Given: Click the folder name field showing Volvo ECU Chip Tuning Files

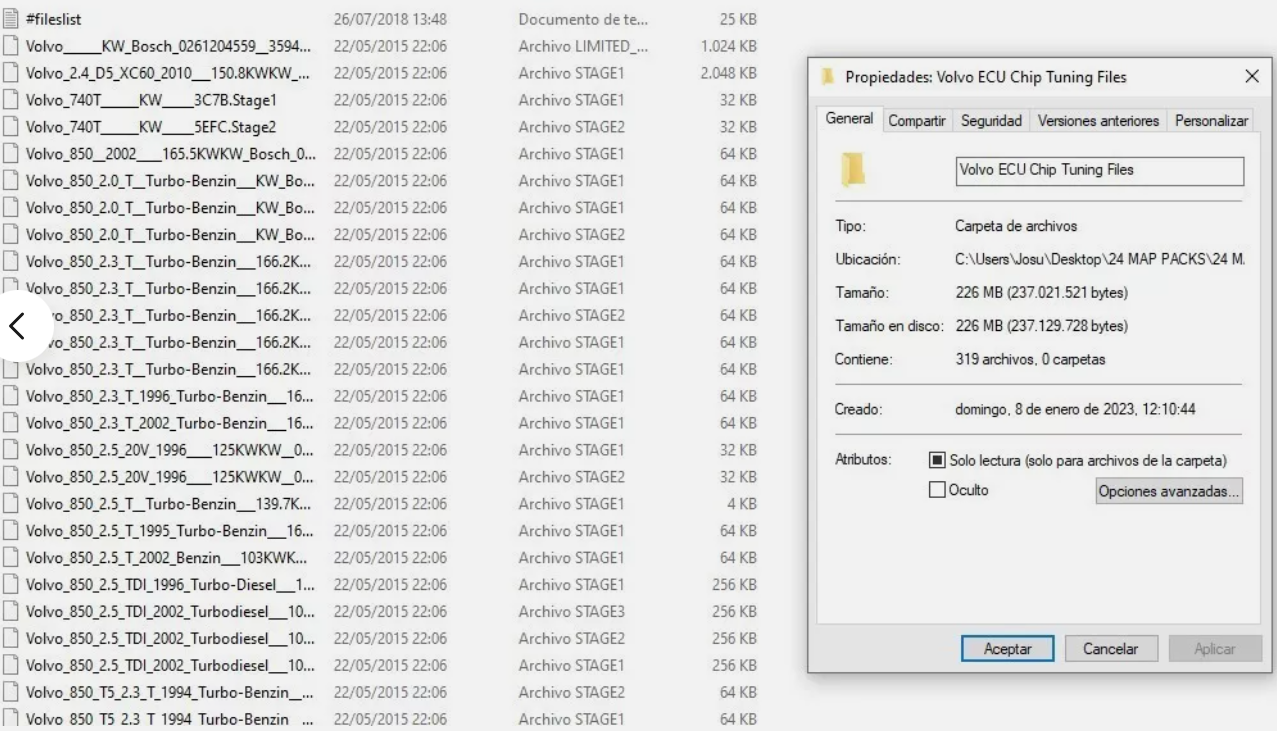Looking at the screenshot, I should (x=1098, y=170).
